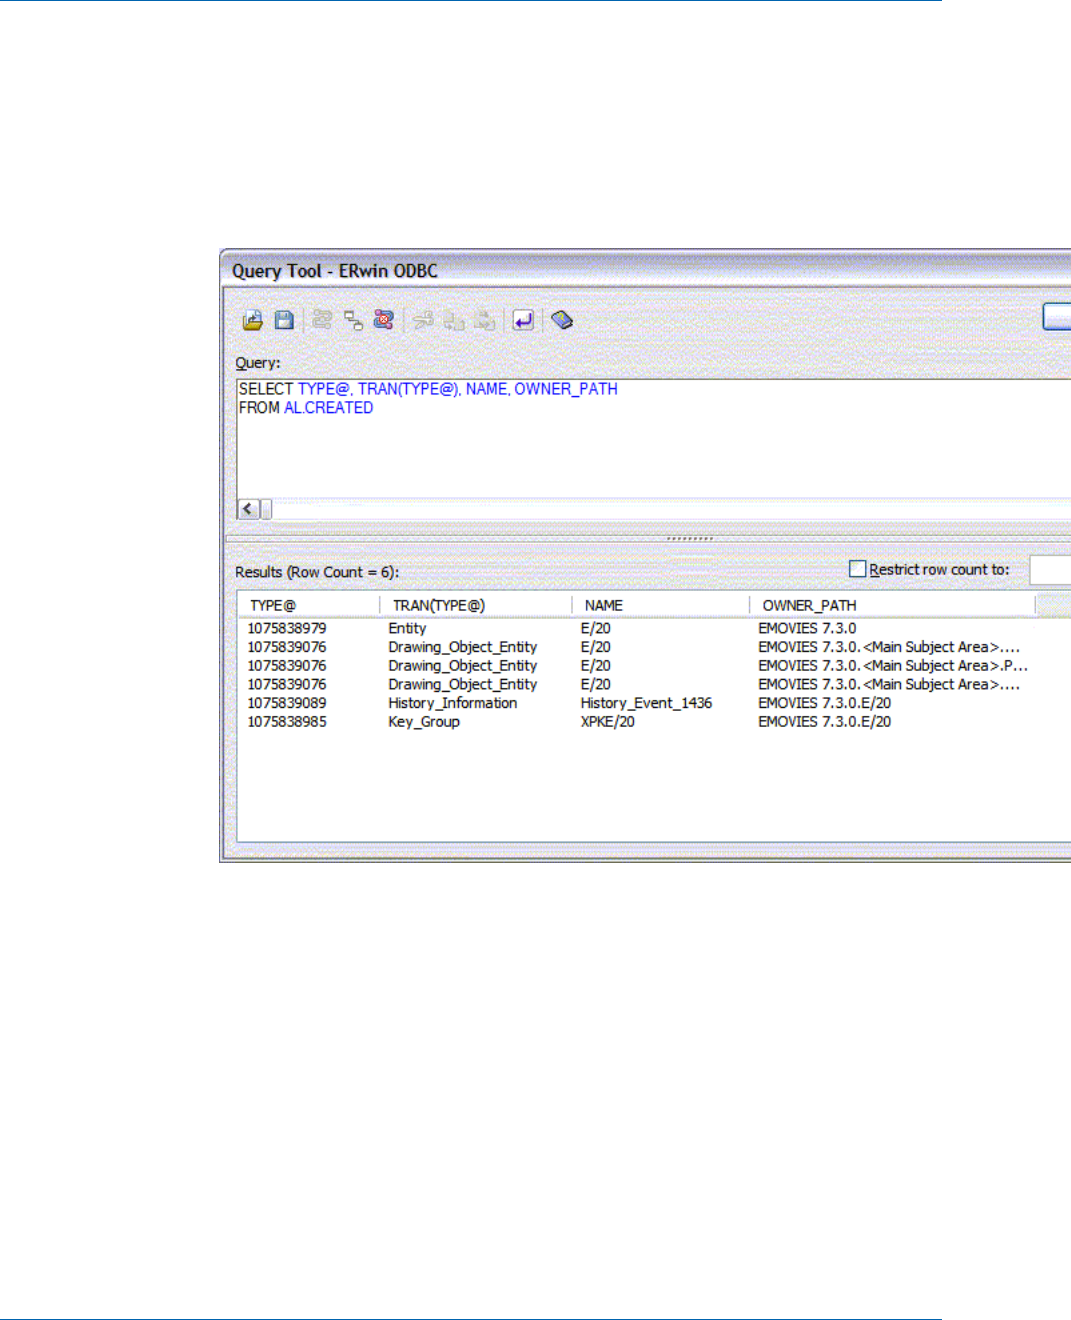The image size is (1071, 1320).
Task: Select the E/20 cell in the Entity row
Action: pos(595,628)
